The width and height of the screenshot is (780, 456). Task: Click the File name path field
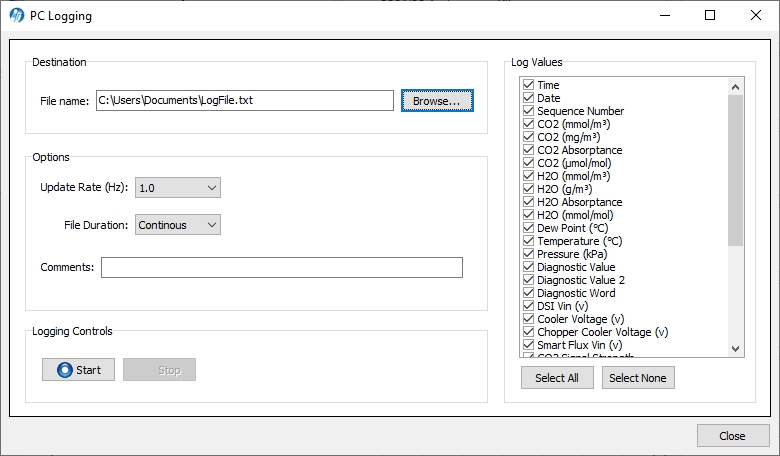click(x=245, y=100)
